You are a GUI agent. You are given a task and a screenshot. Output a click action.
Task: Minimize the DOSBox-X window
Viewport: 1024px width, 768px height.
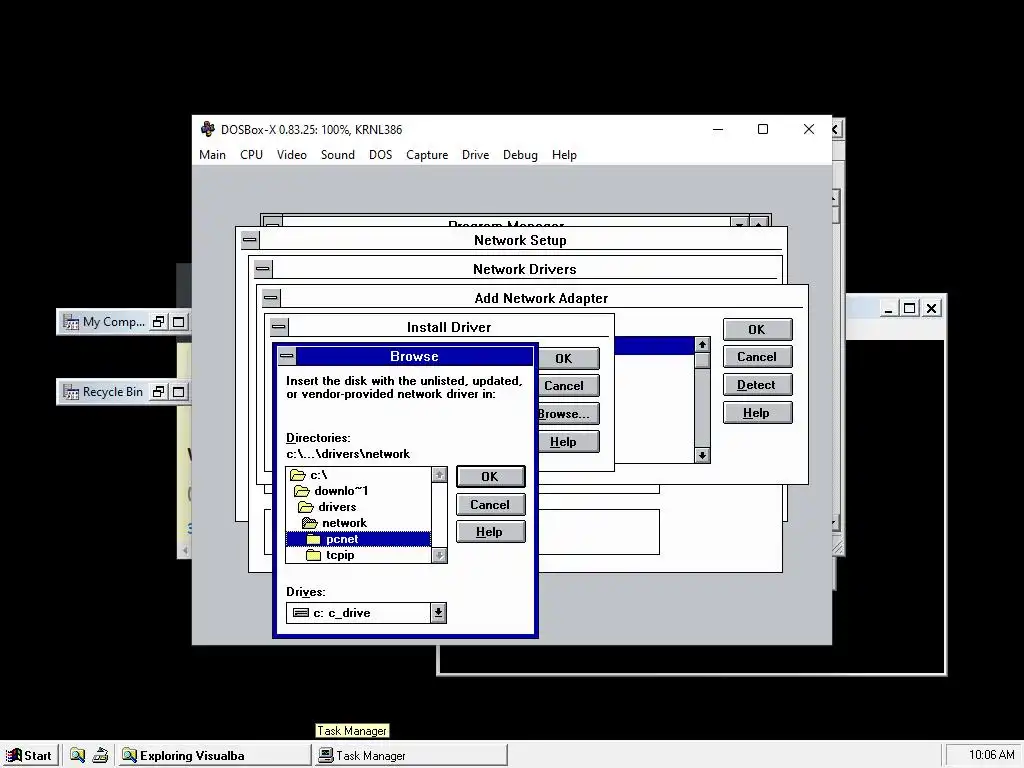(x=718, y=129)
